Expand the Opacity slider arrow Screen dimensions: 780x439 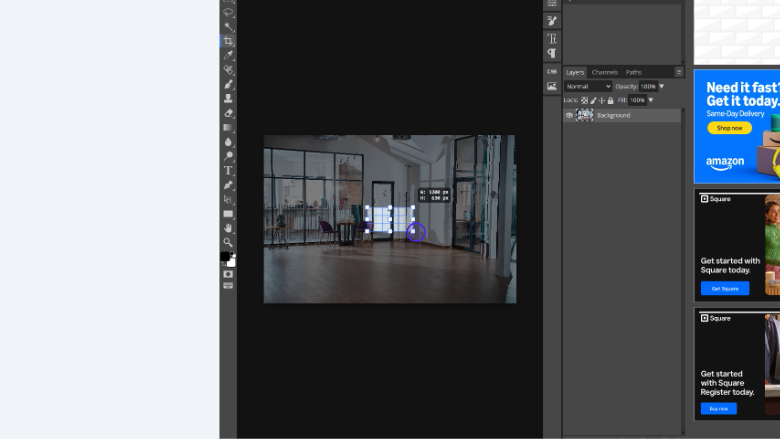tap(661, 86)
